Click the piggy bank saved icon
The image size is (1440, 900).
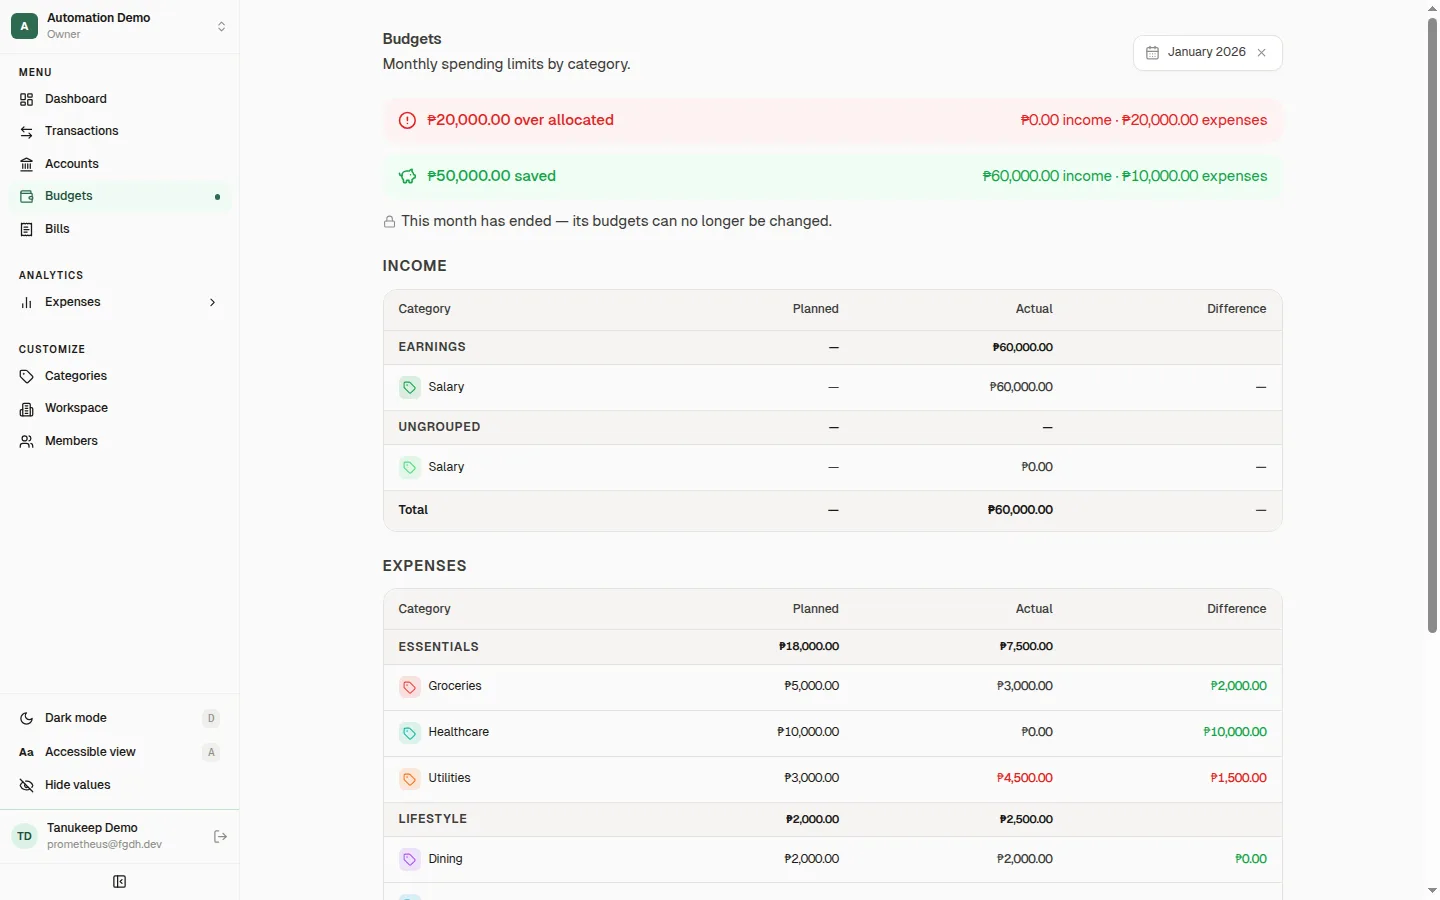(x=407, y=176)
